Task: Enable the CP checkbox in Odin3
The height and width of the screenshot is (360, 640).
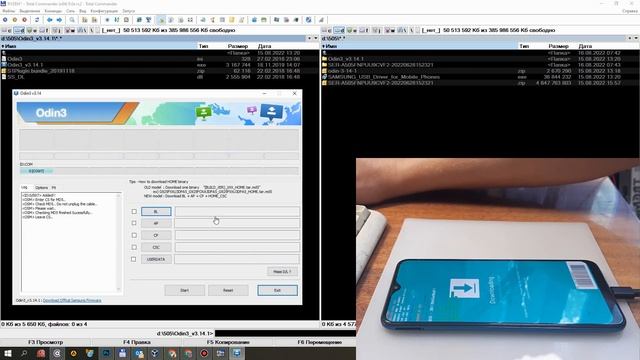Action: pyautogui.click(x=134, y=235)
